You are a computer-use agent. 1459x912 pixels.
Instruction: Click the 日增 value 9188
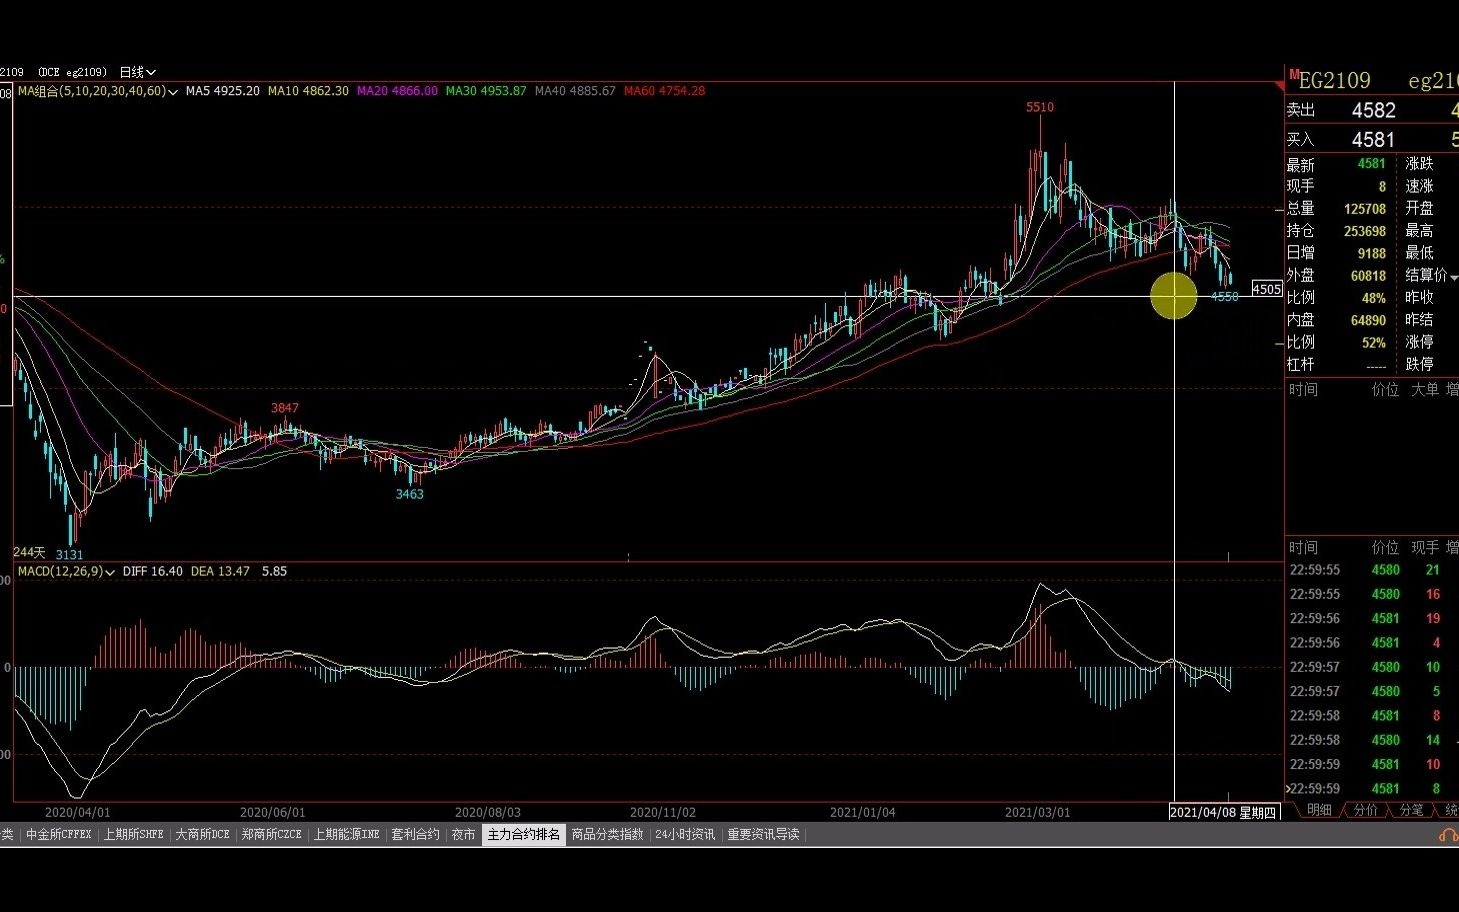coord(1372,253)
